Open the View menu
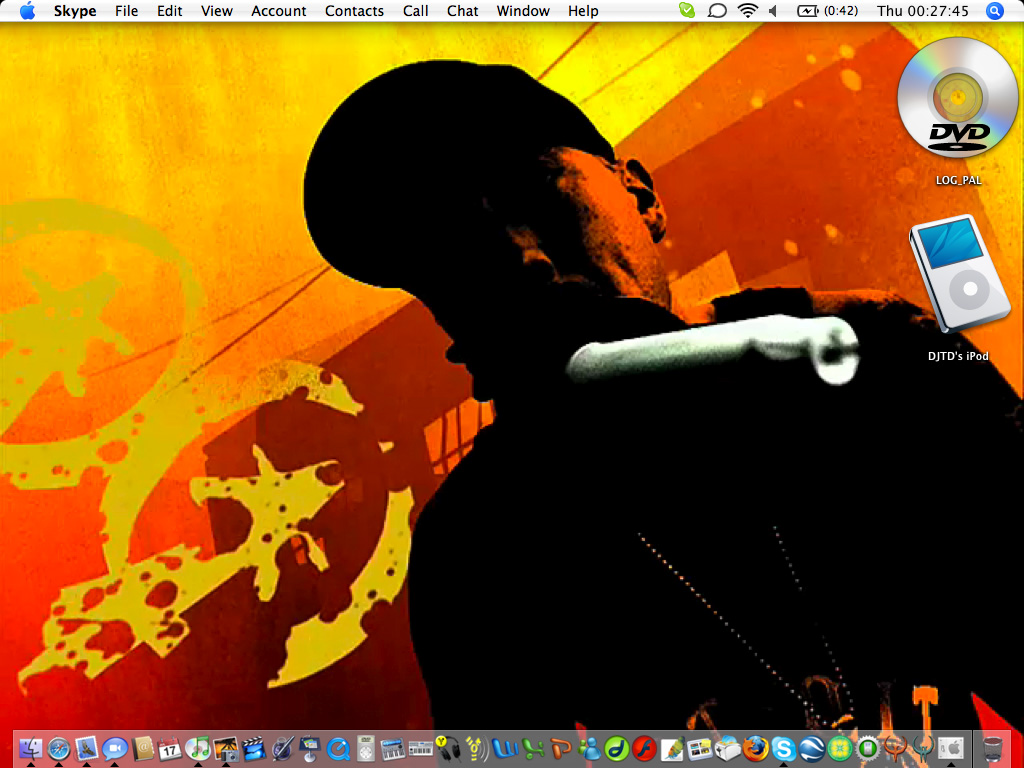This screenshot has height=768, width=1024. [217, 11]
